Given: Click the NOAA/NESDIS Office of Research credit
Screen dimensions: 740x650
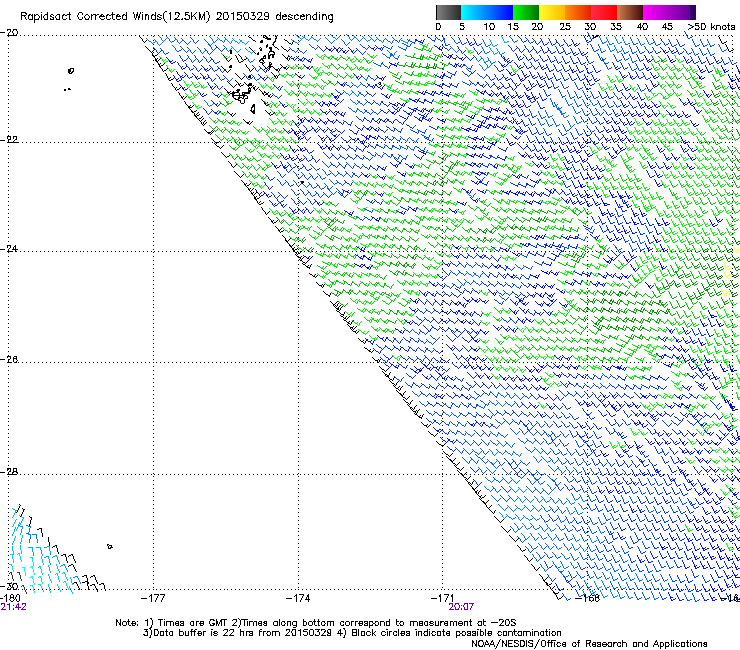Looking at the screenshot, I should coord(589,644).
